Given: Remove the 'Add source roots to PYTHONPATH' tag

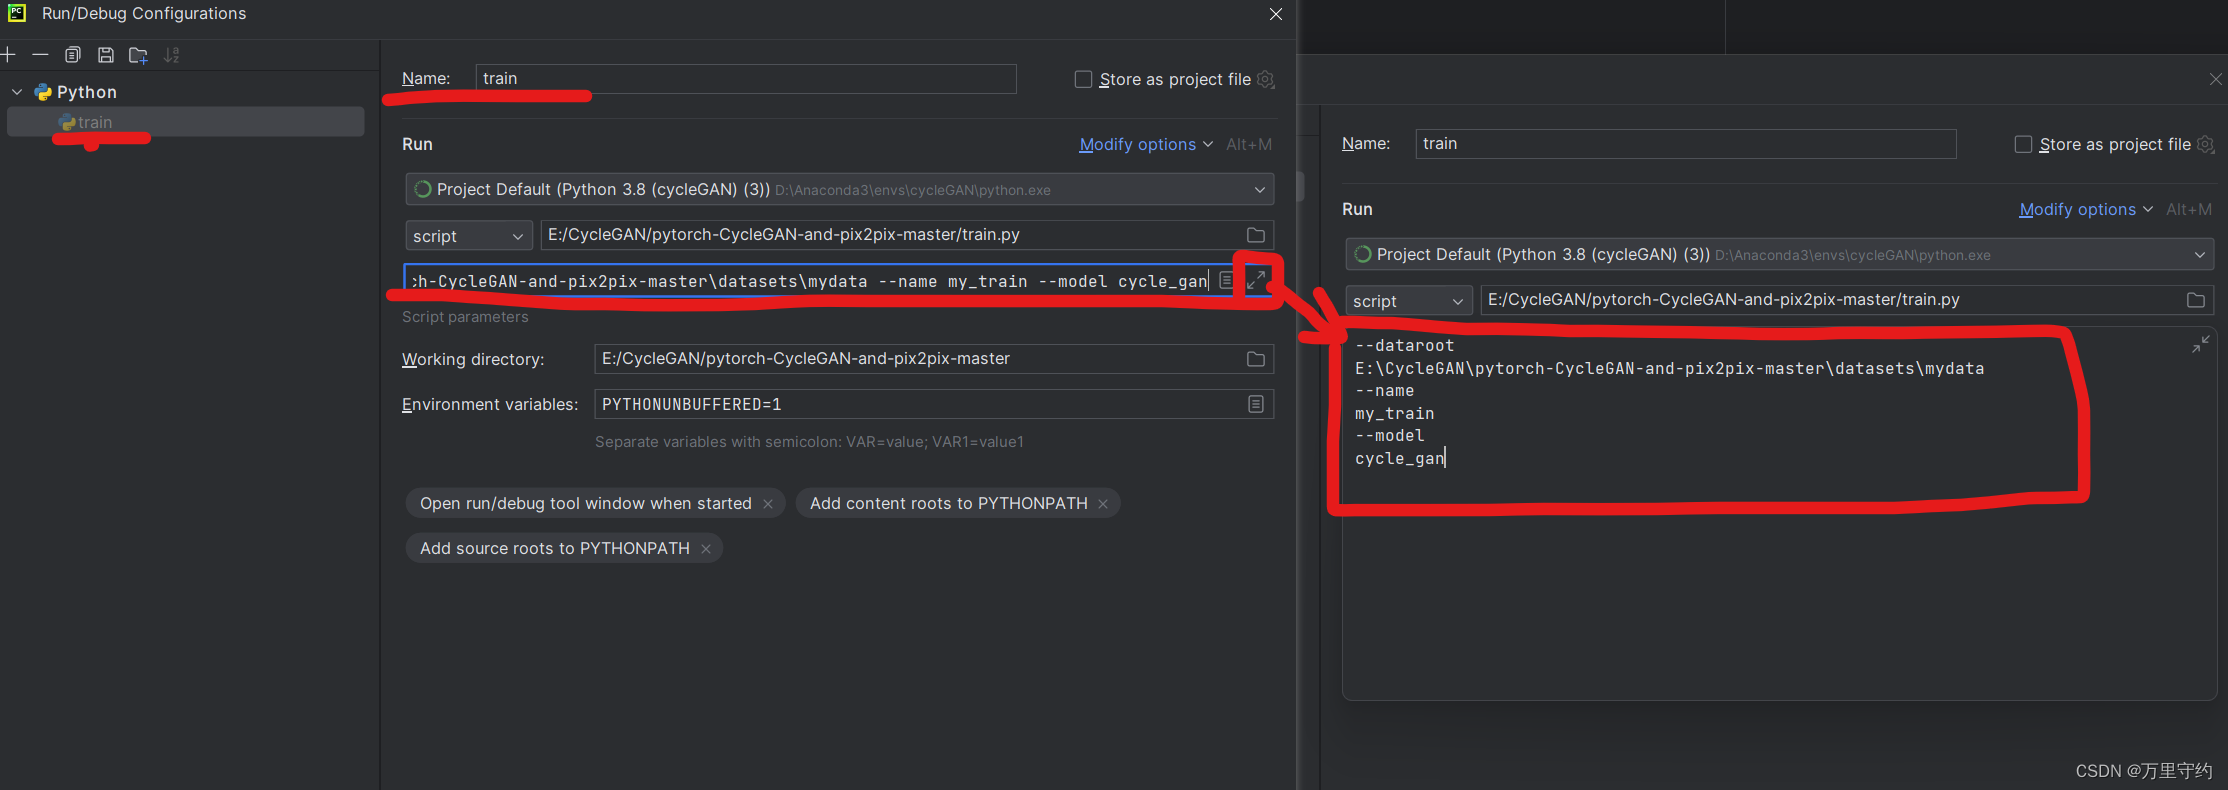Looking at the screenshot, I should [x=706, y=549].
